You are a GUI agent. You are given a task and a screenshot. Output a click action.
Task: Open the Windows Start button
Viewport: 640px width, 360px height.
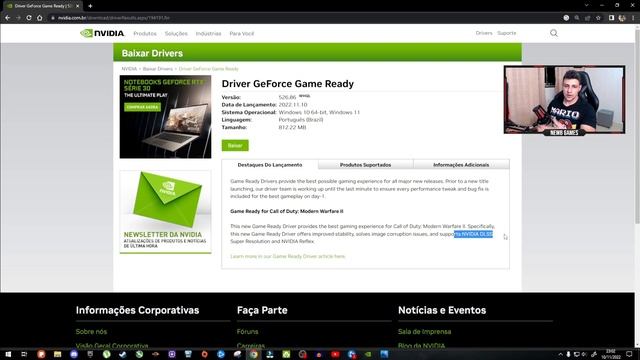pos(8,354)
